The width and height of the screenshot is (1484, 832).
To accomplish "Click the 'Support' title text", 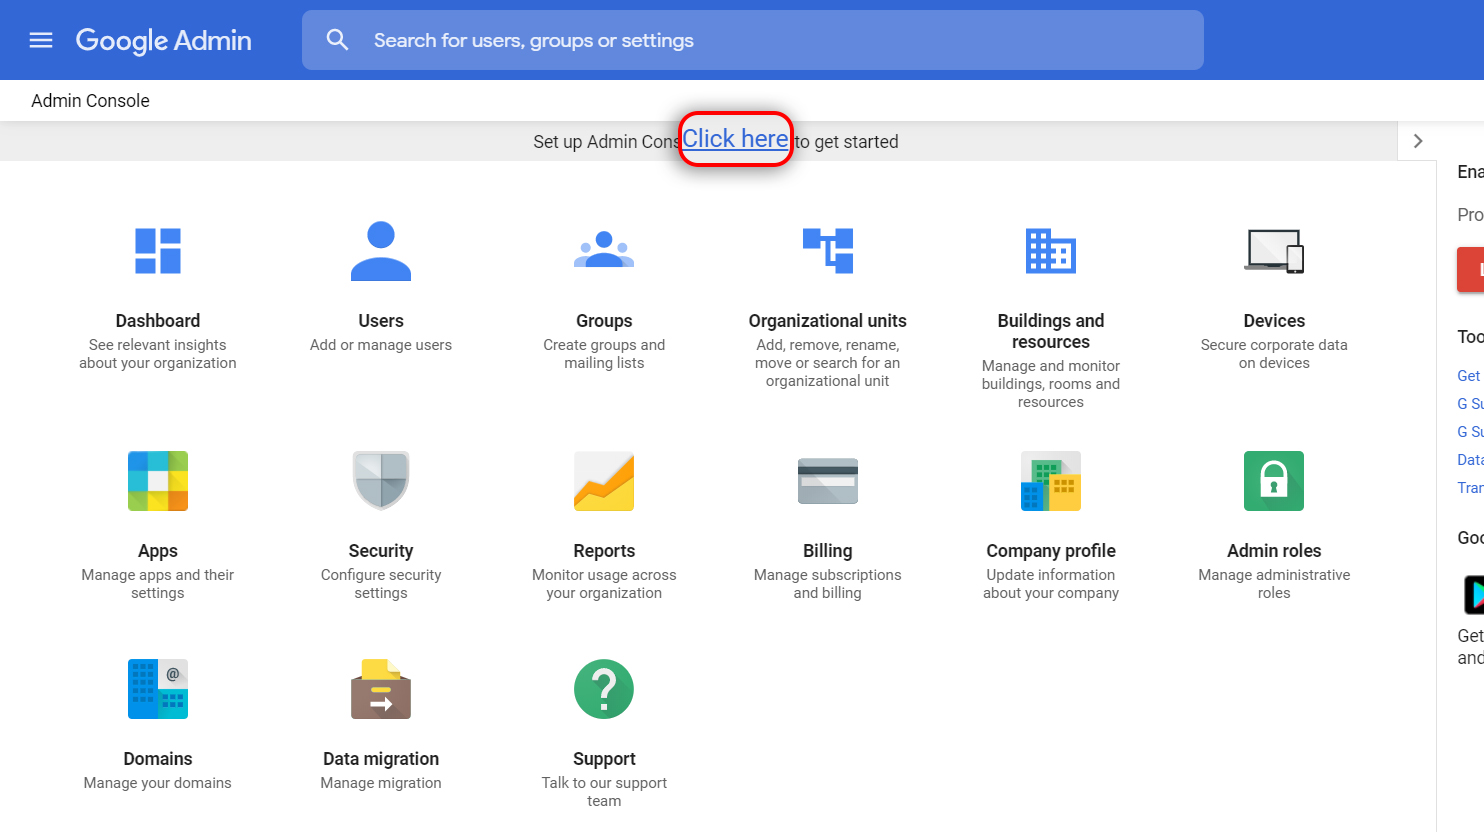I will pos(604,759).
